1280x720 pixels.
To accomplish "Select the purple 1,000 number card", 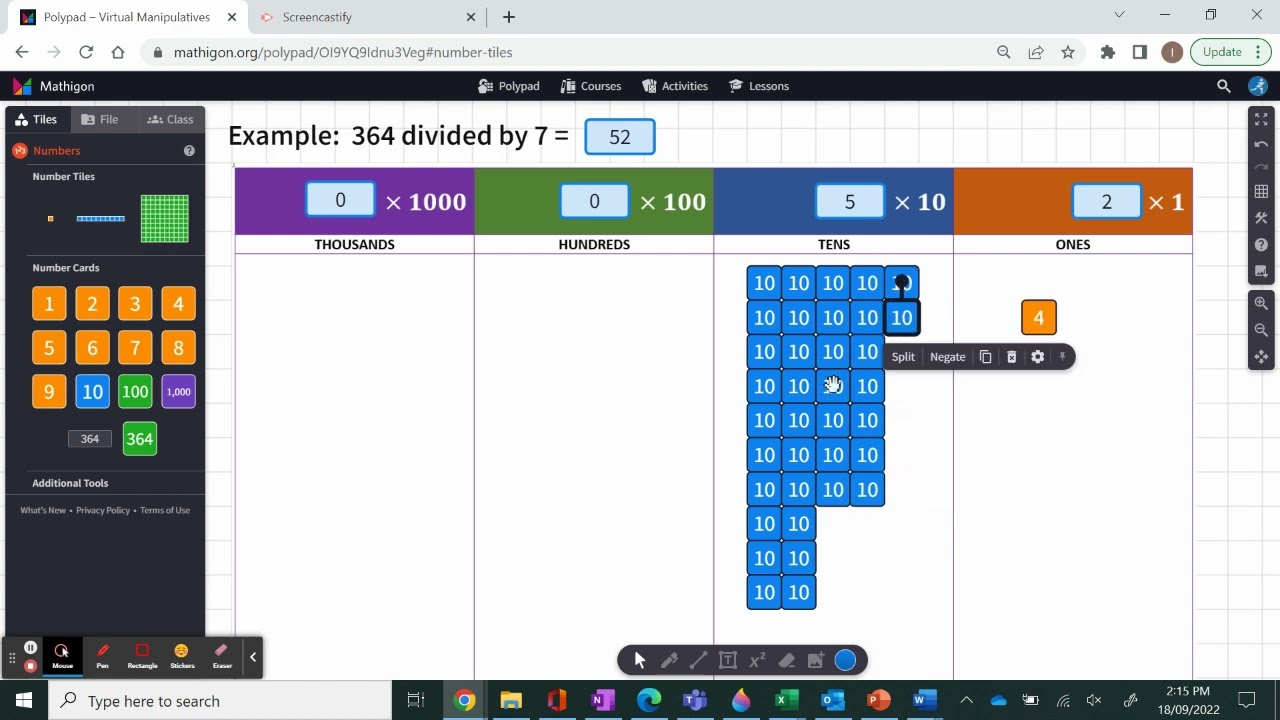I will (178, 392).
